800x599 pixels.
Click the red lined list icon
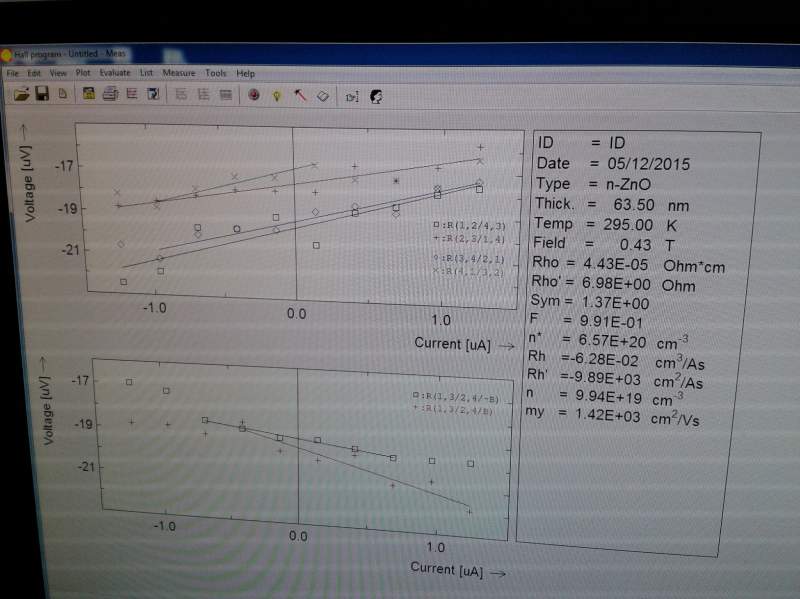coord(132,94)
